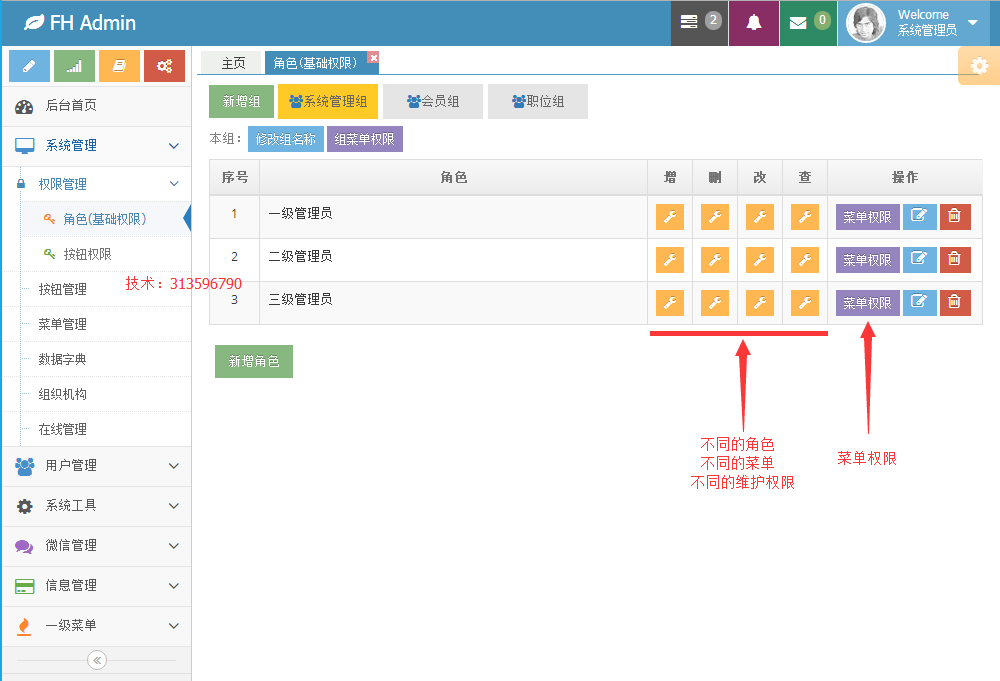Delete the 二级管理员 role

click(955, 260)
